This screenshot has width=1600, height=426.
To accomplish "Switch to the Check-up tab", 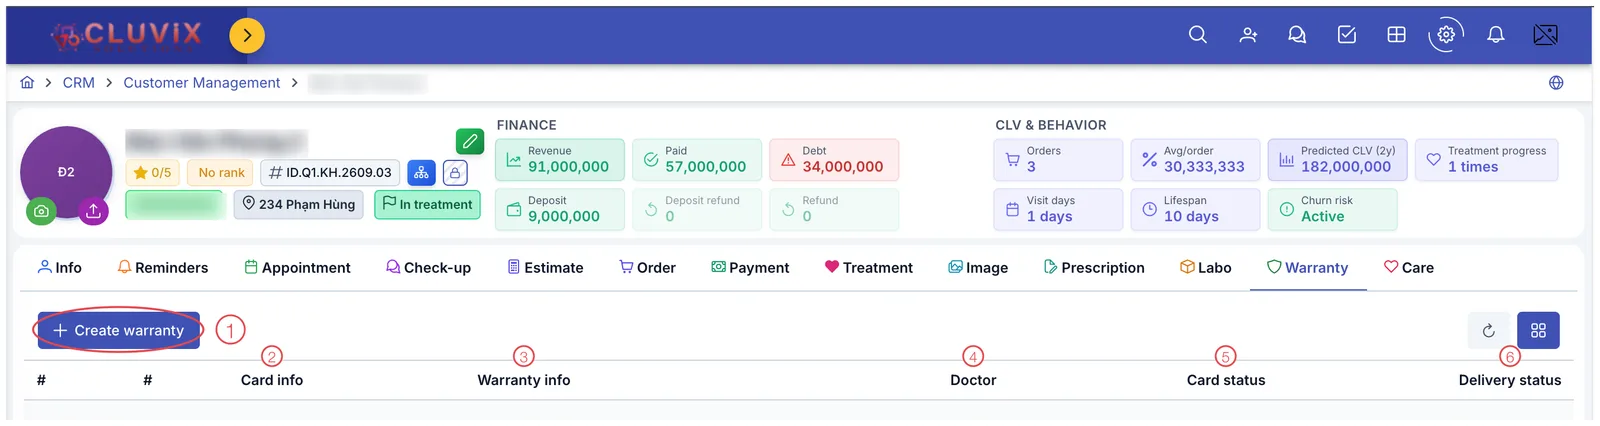I will tap(428, 268).
